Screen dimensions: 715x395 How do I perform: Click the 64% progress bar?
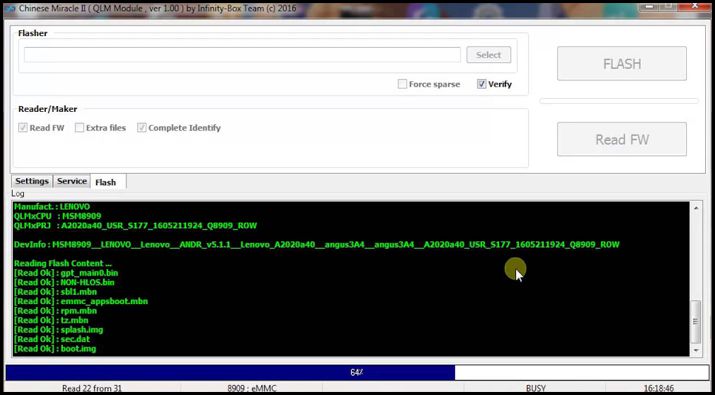[357, 372]
